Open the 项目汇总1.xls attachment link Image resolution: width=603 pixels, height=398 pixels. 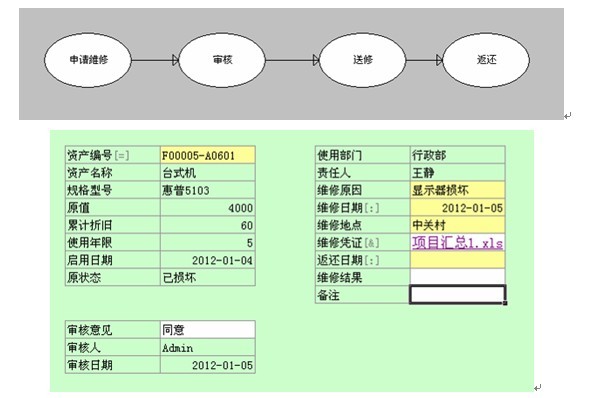click(457, 243)
